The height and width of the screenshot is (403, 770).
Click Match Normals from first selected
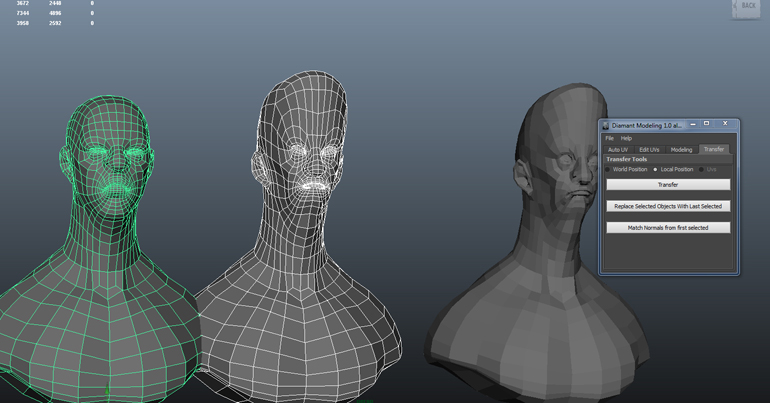click(x=667, y=228)
